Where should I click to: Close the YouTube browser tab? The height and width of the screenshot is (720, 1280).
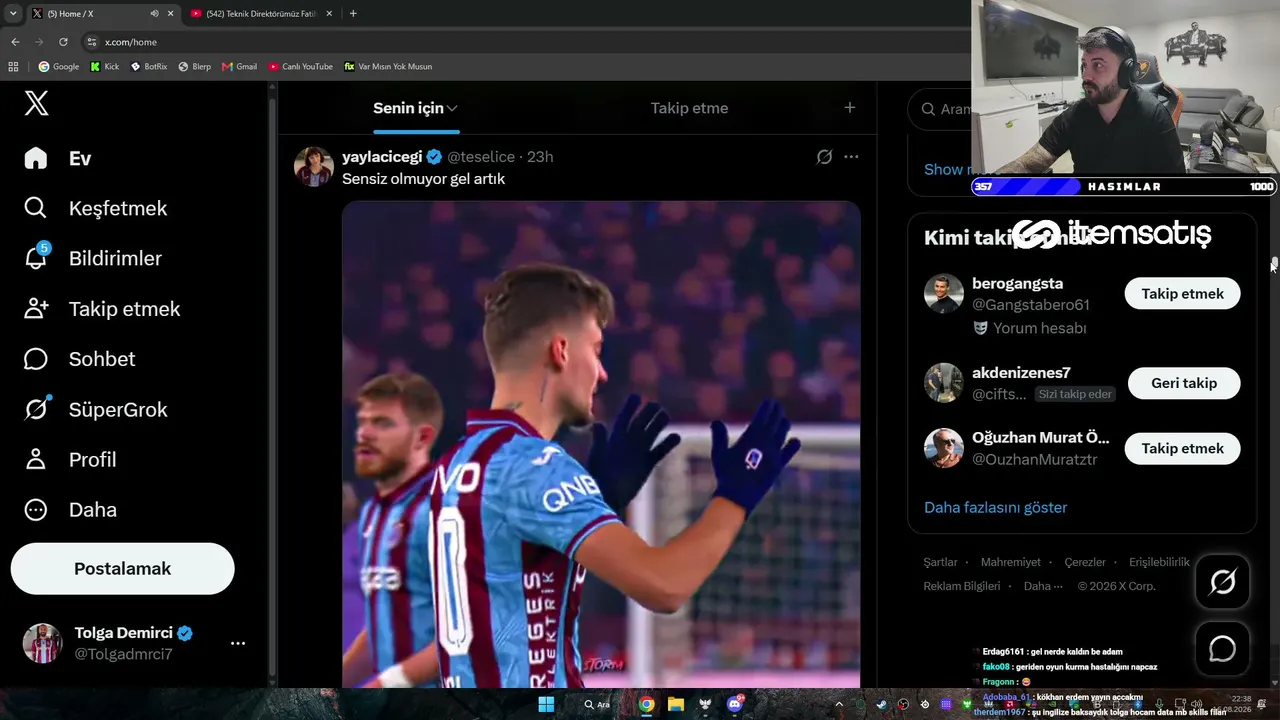pyautogui.click(x=329, y=14)
